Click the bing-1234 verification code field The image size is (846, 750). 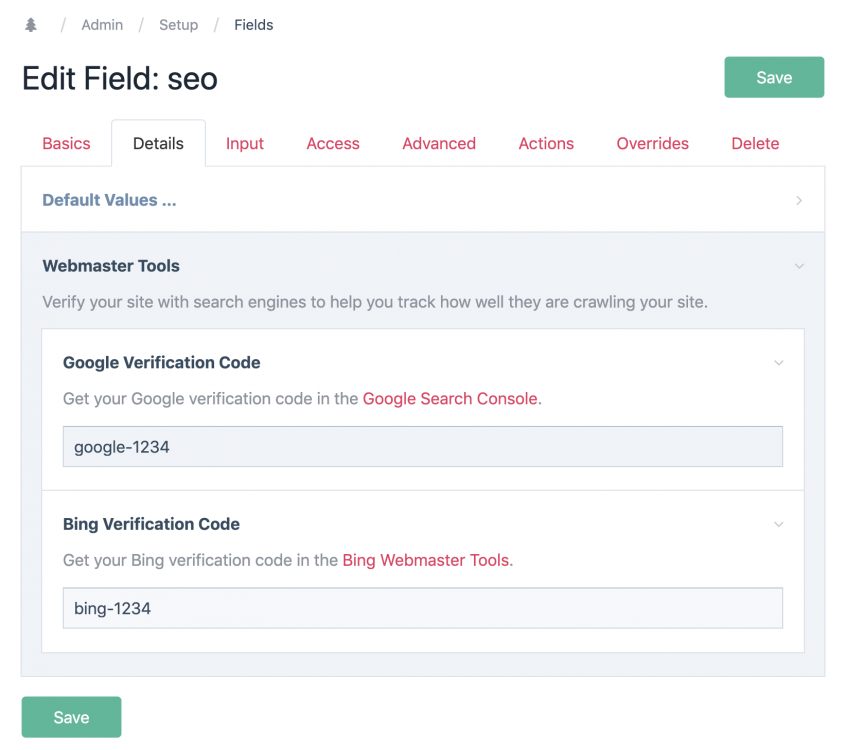coord(422,607)
